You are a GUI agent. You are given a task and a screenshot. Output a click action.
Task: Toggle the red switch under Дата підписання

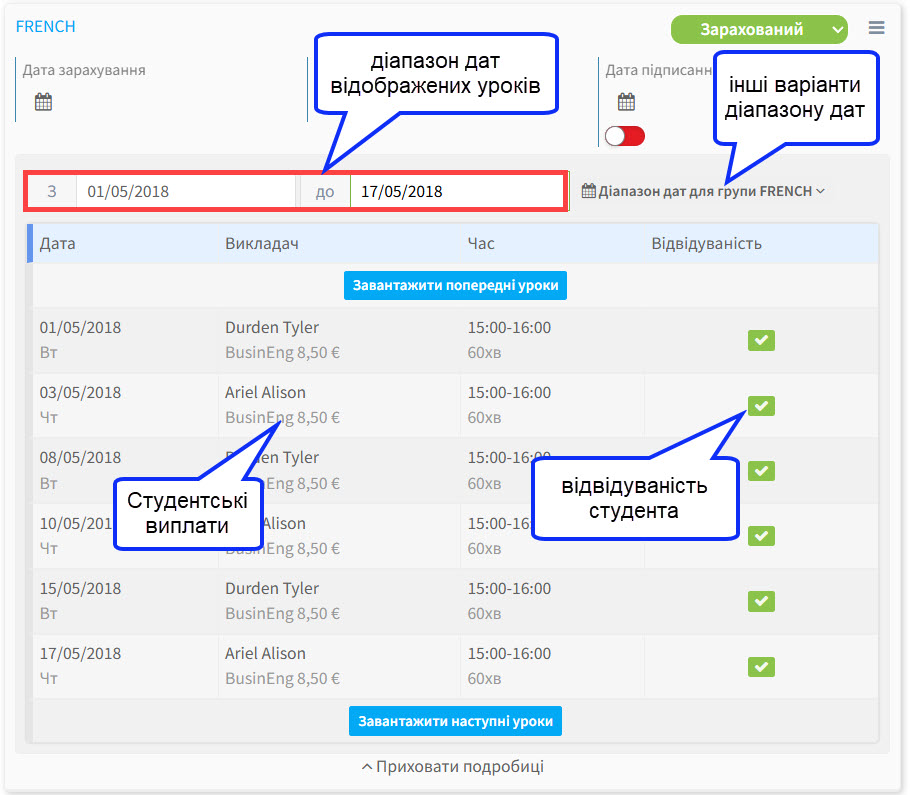(625, 136)
